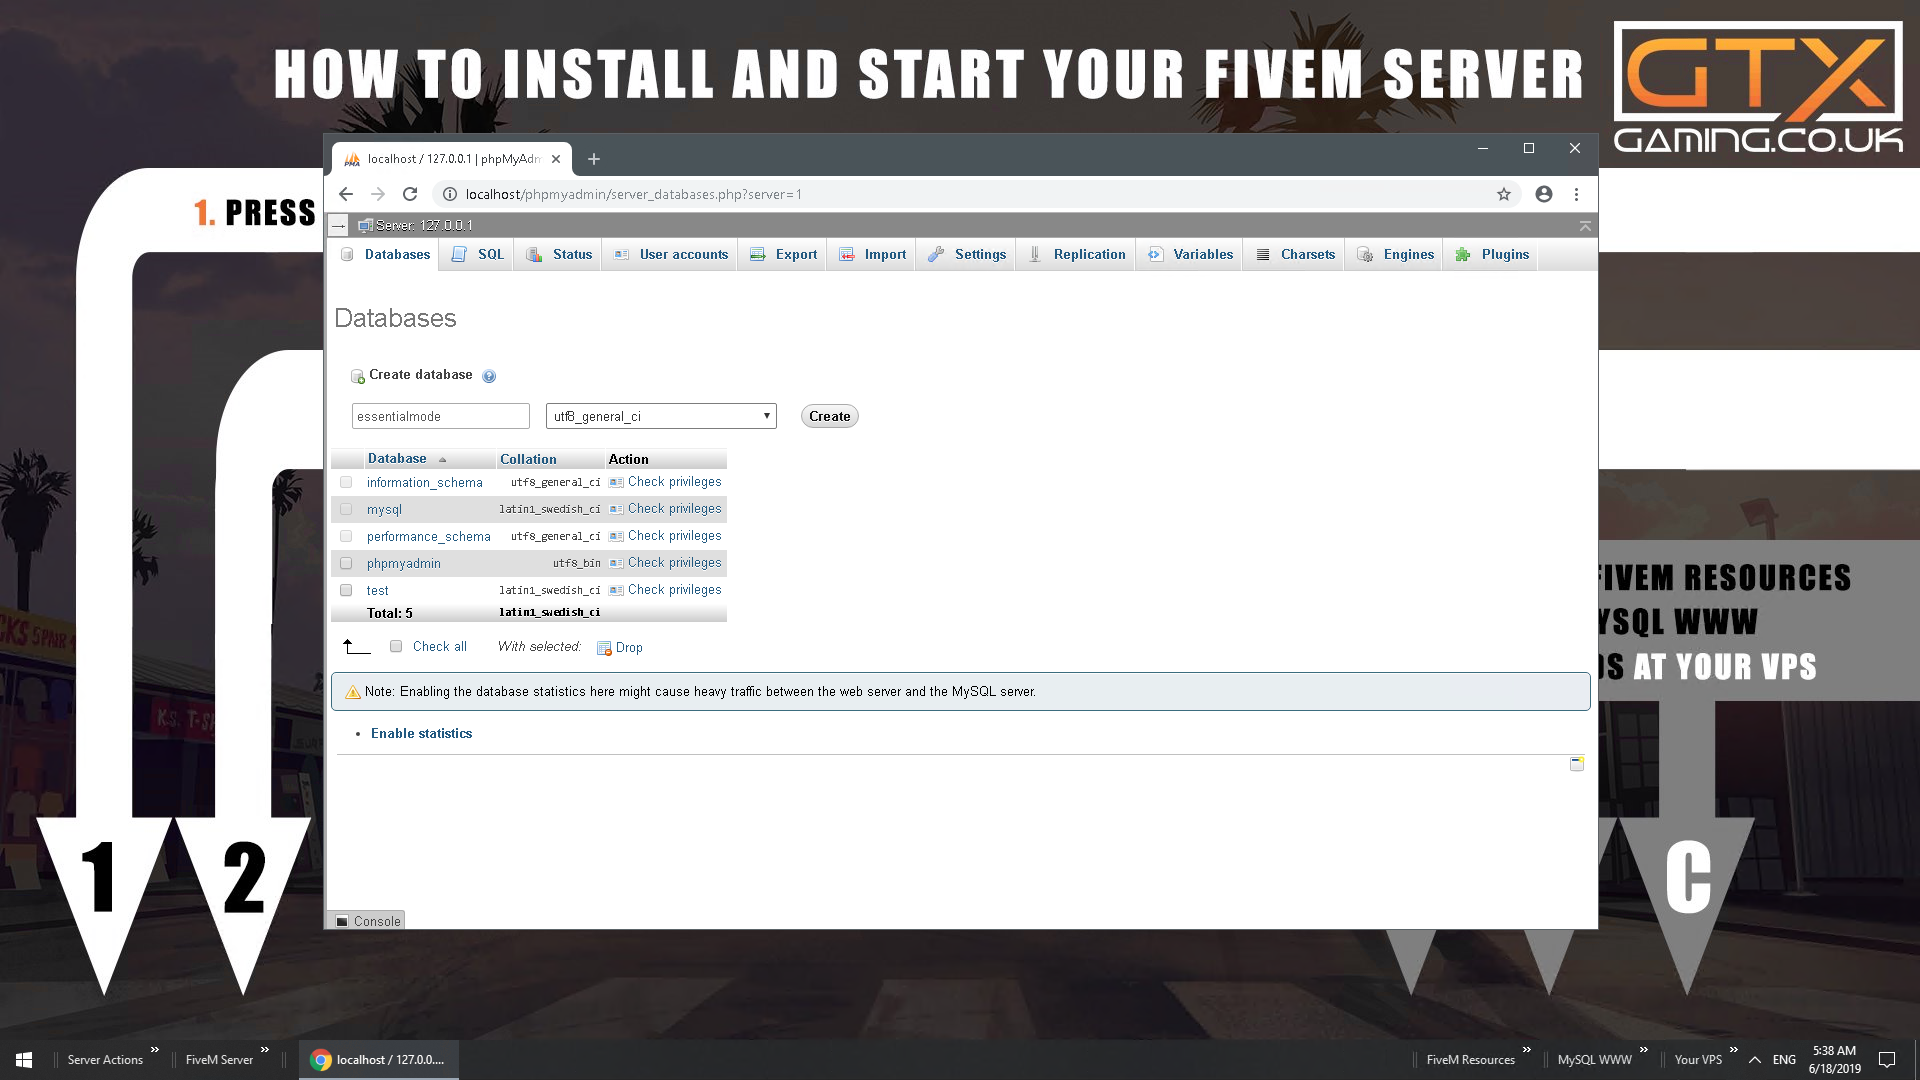
Task: Expand FiveM Server toolbar chevron
Action: (265, 1049)
